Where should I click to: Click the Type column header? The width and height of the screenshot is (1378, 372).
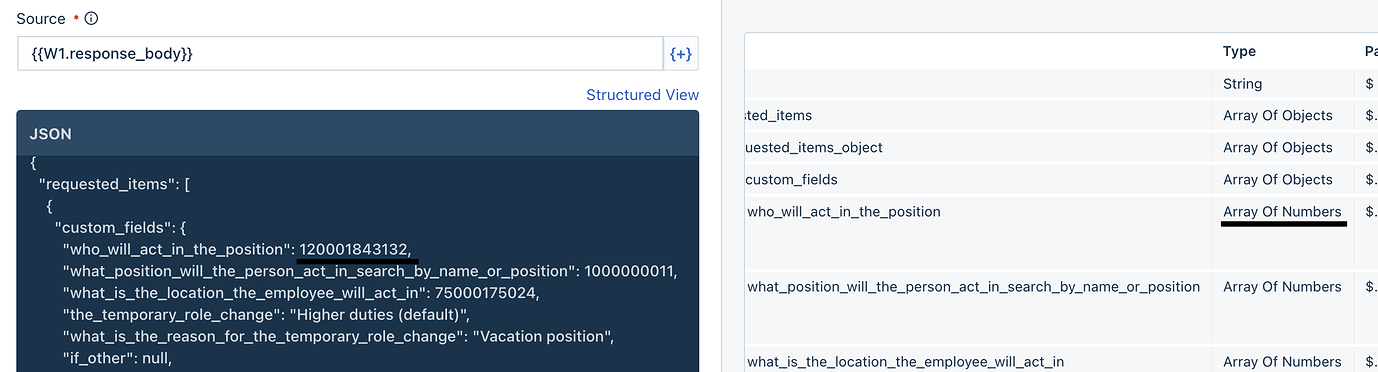tap(1239, 51)
